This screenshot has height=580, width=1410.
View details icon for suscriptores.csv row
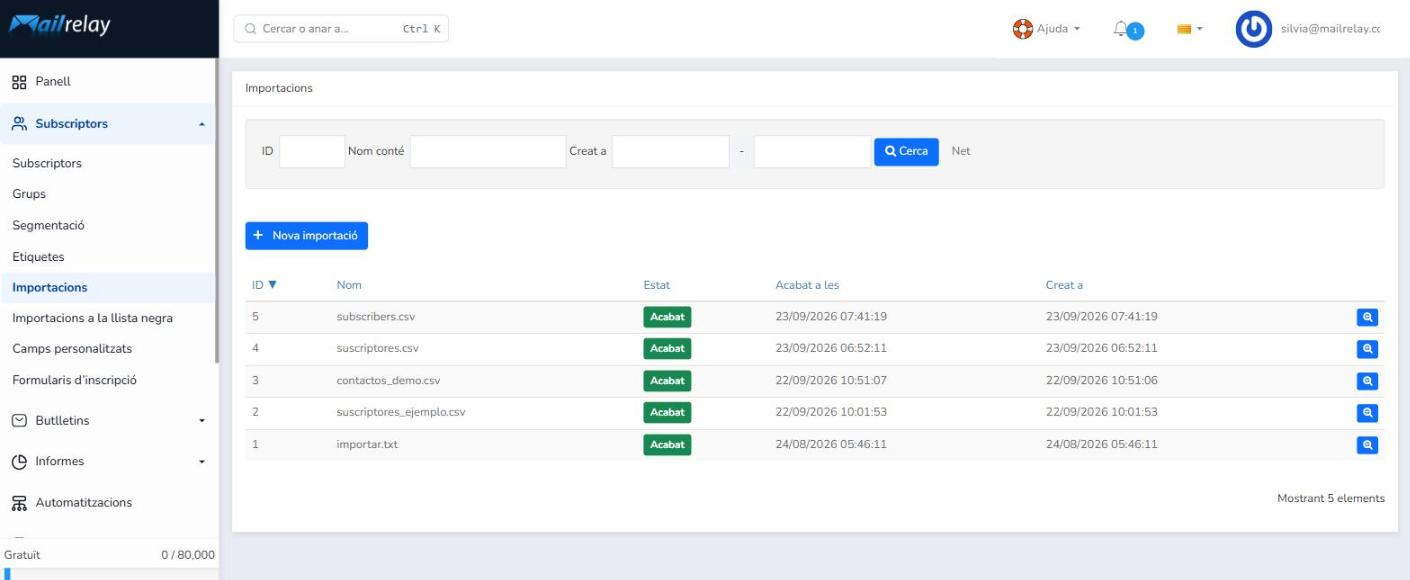1367,349
